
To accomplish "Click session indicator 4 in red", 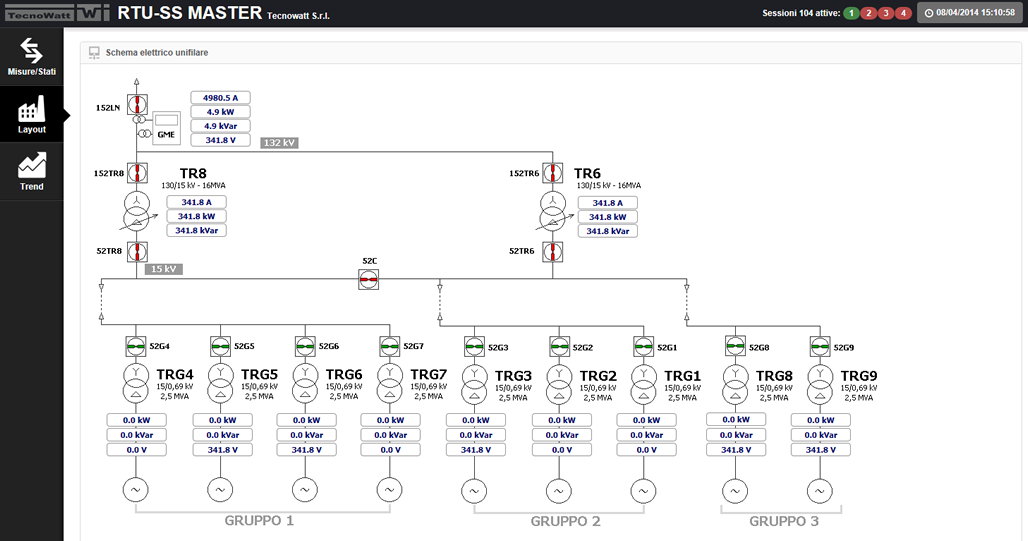I will (x=903, y=13).
